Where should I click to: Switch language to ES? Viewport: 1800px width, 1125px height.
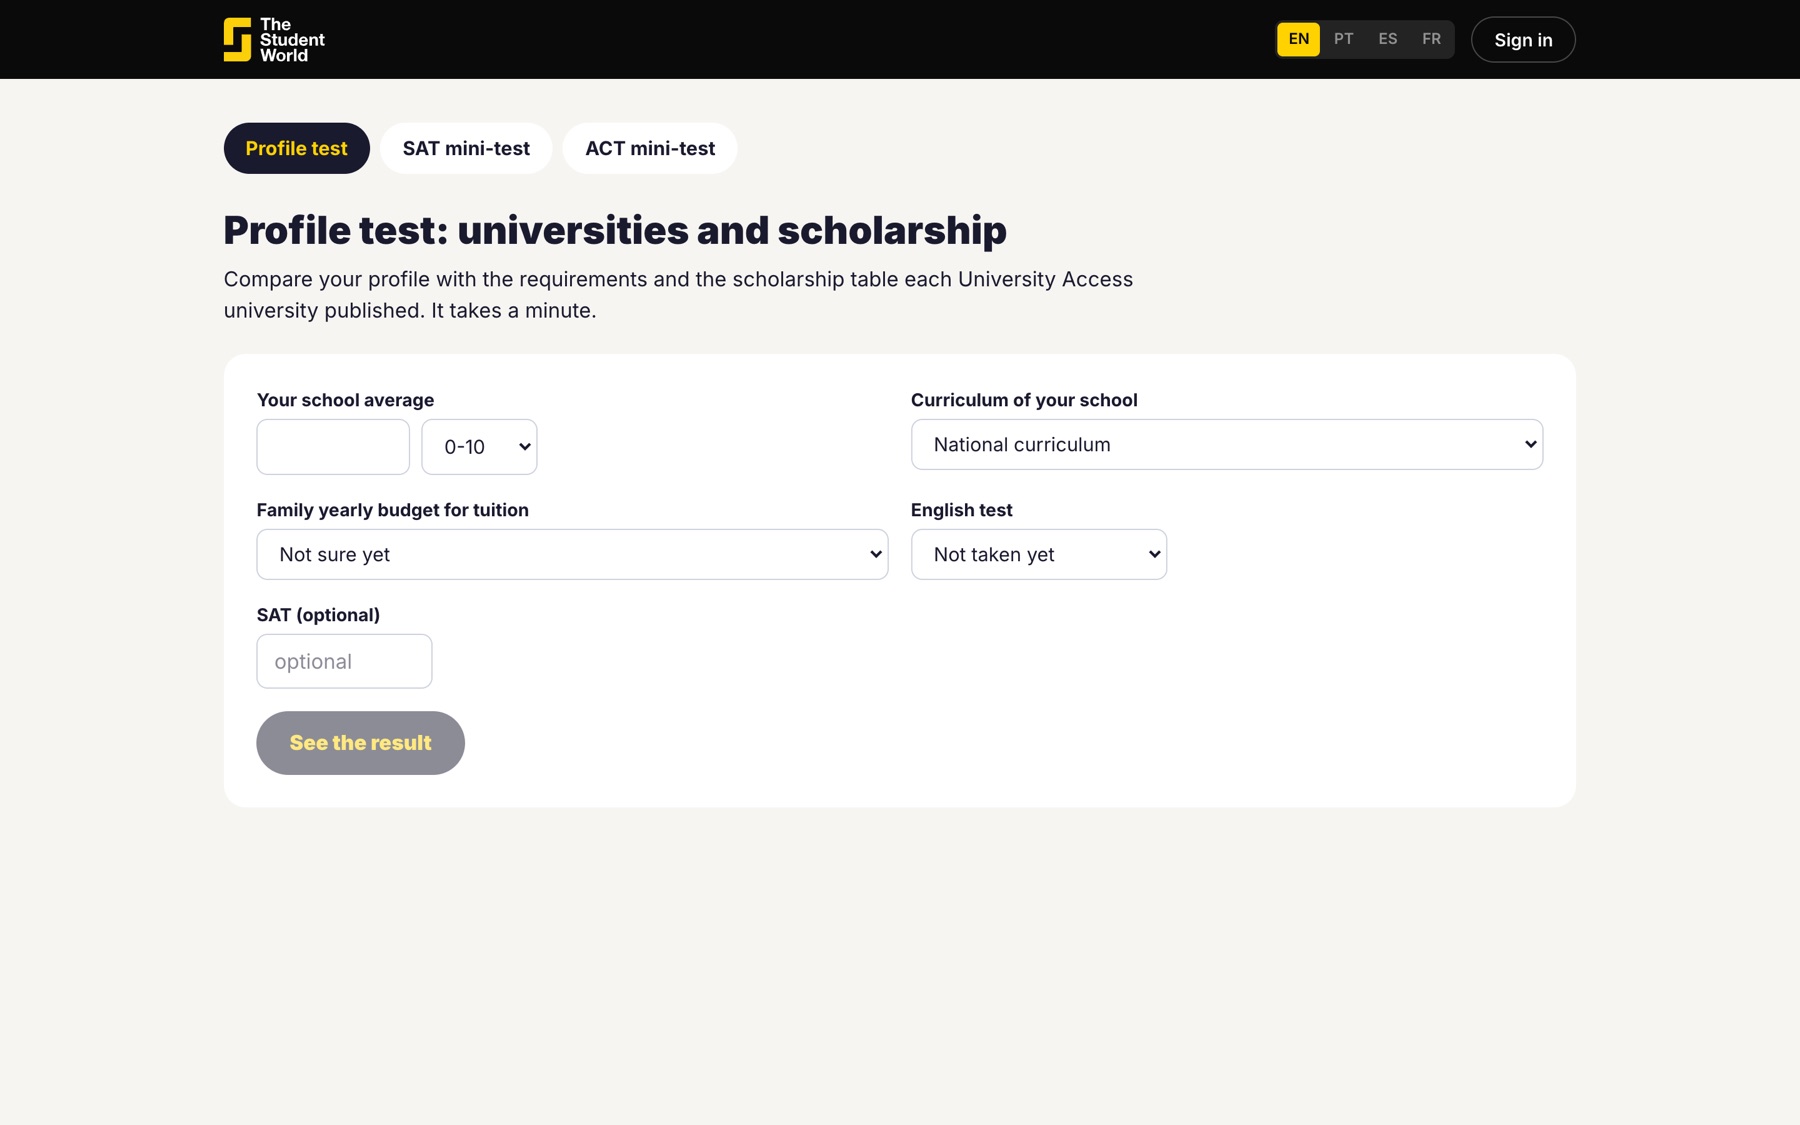(x=1387, y=39)
